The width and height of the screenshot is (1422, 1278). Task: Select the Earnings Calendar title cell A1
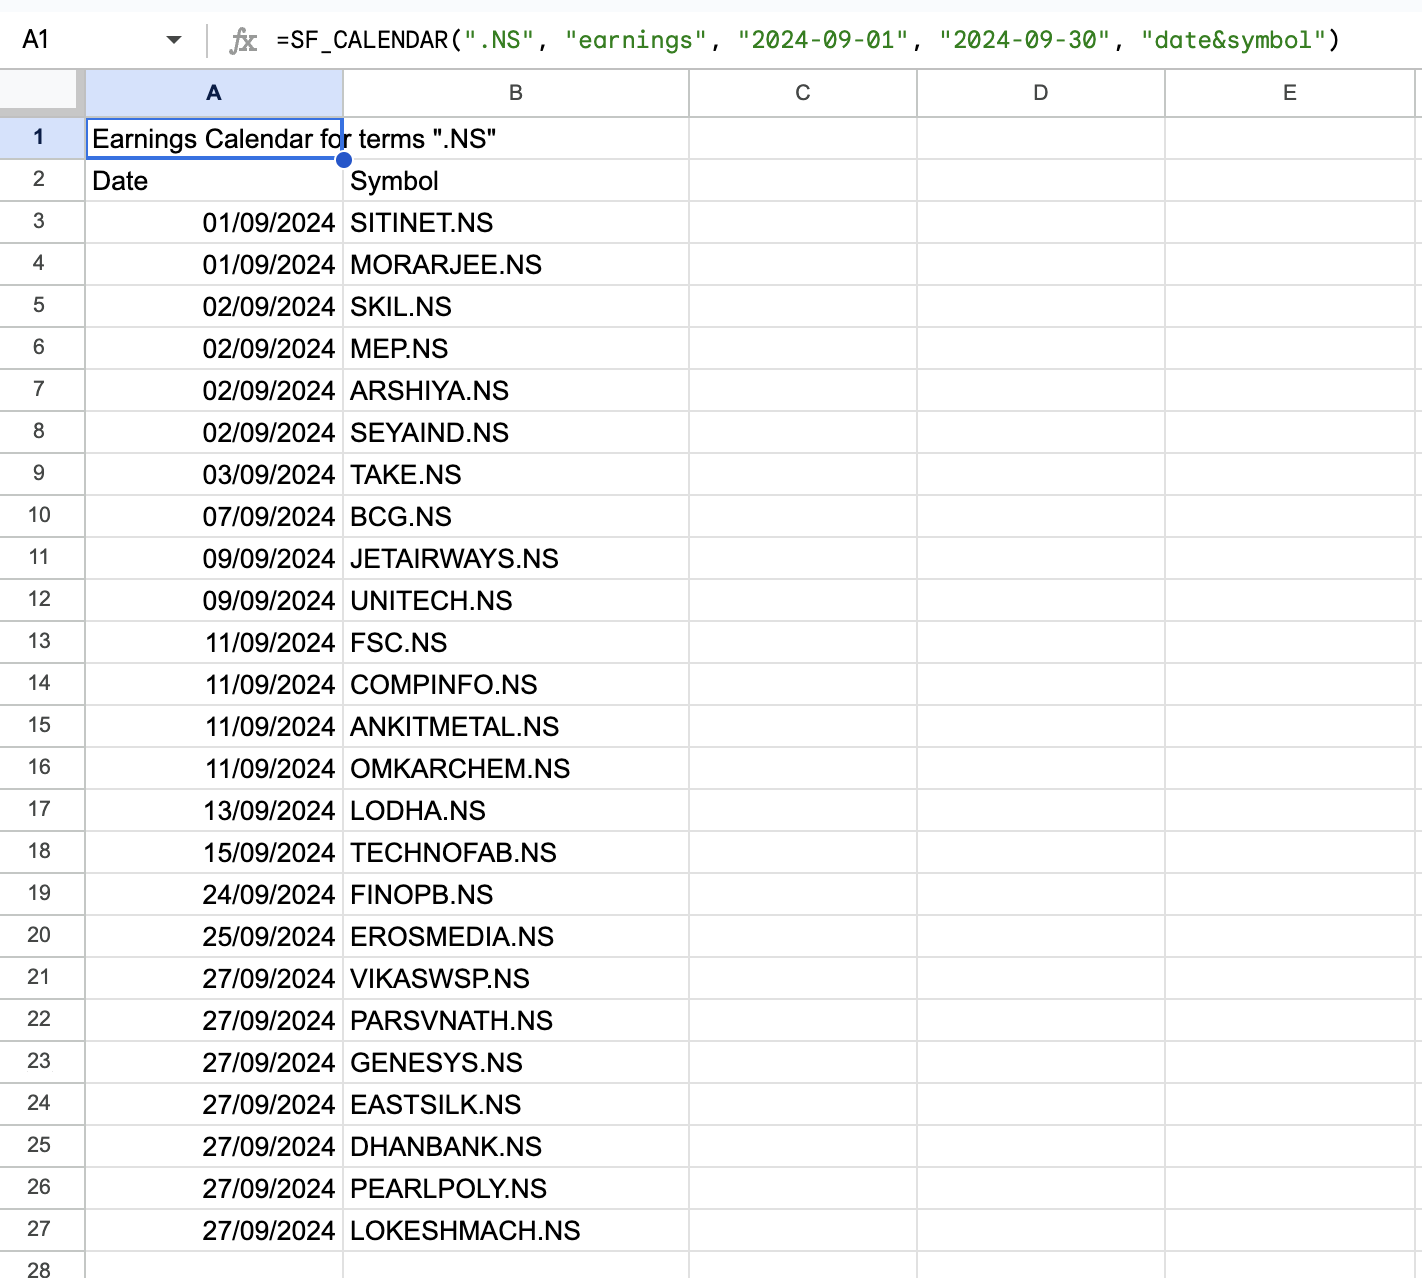pos(213,138)
